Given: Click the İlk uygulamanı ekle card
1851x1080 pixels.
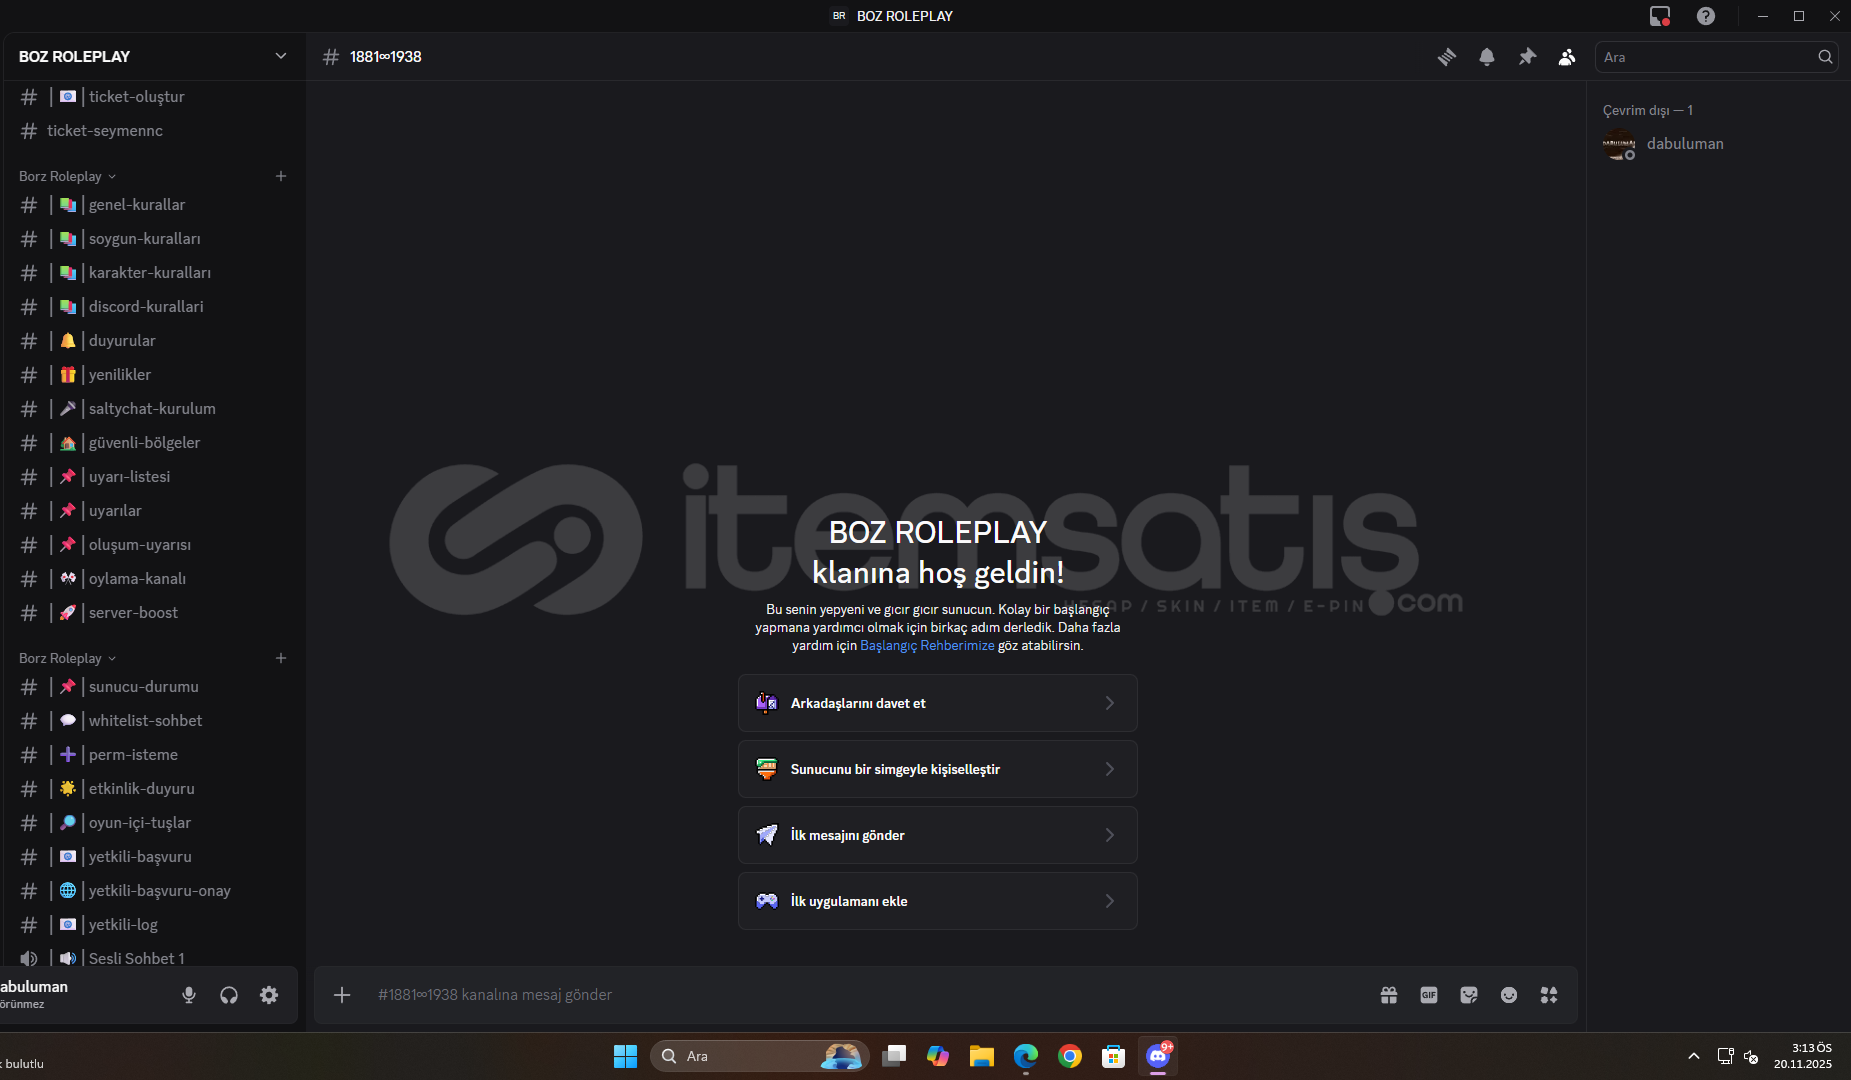Looking at the screenshot, I should click(x=938, y=901).
